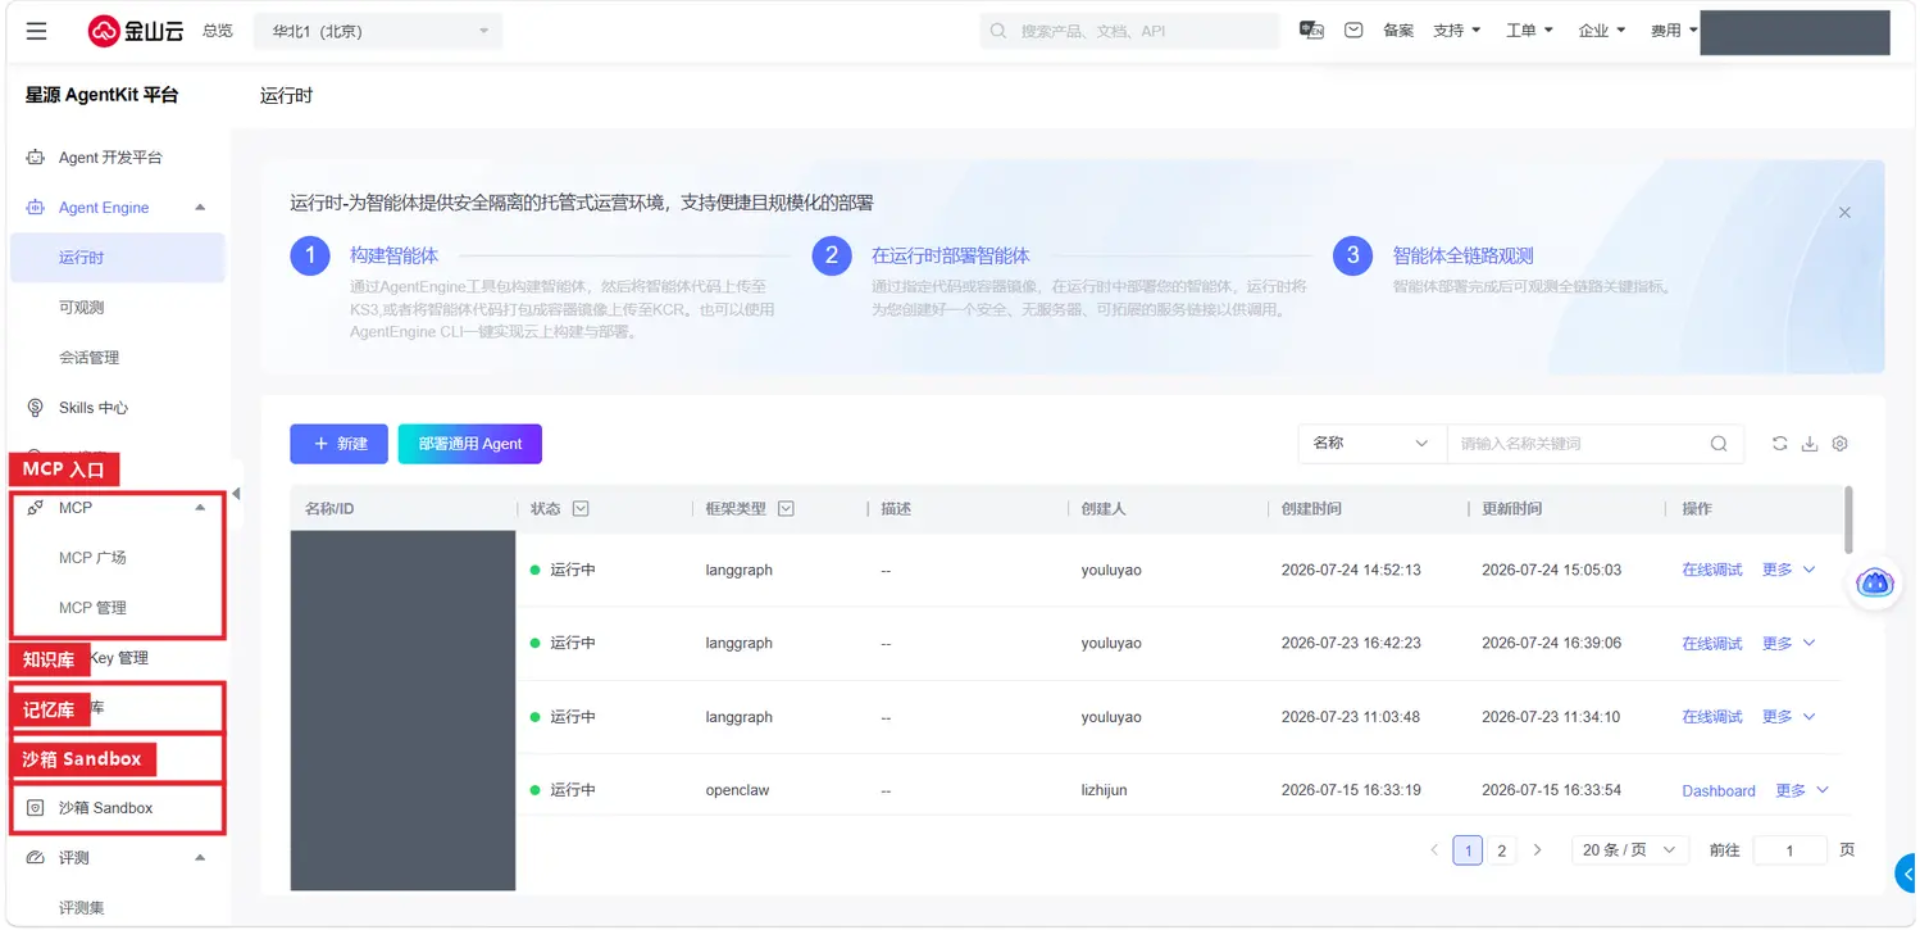Refresh the runtime list
1920x930 pixels.
[1780, 443]
